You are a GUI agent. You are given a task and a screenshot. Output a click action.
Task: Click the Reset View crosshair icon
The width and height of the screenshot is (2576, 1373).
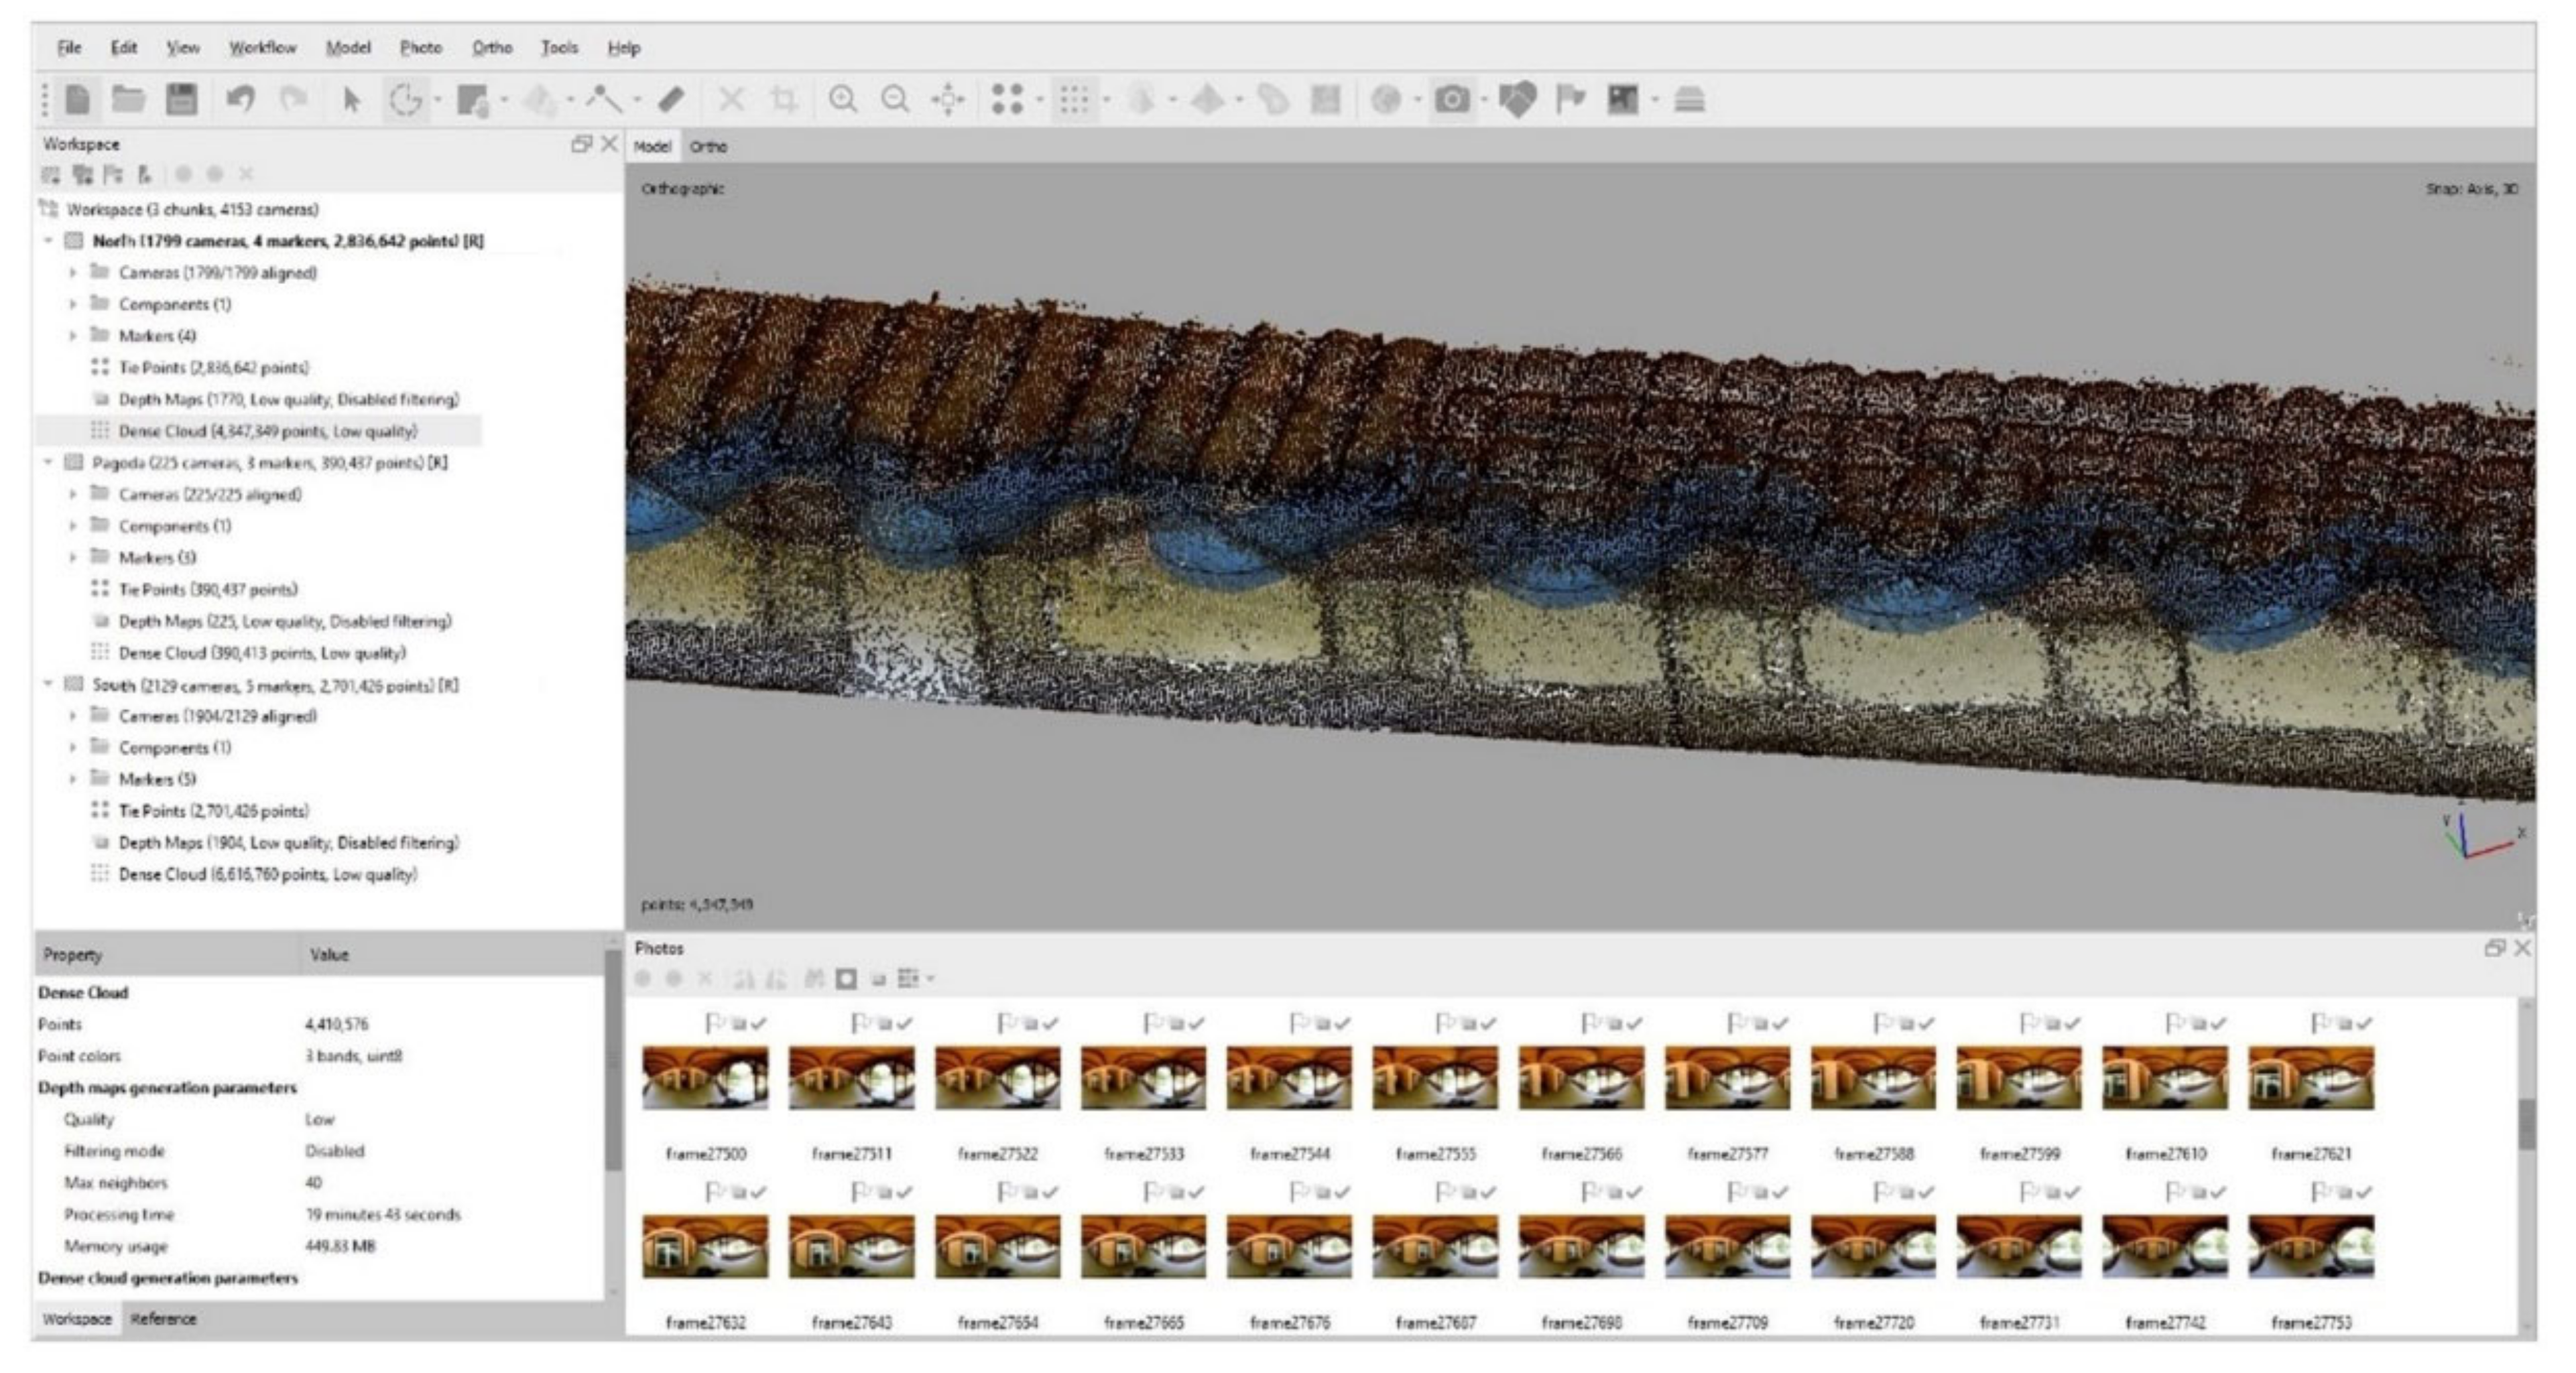tap(947, 99)
